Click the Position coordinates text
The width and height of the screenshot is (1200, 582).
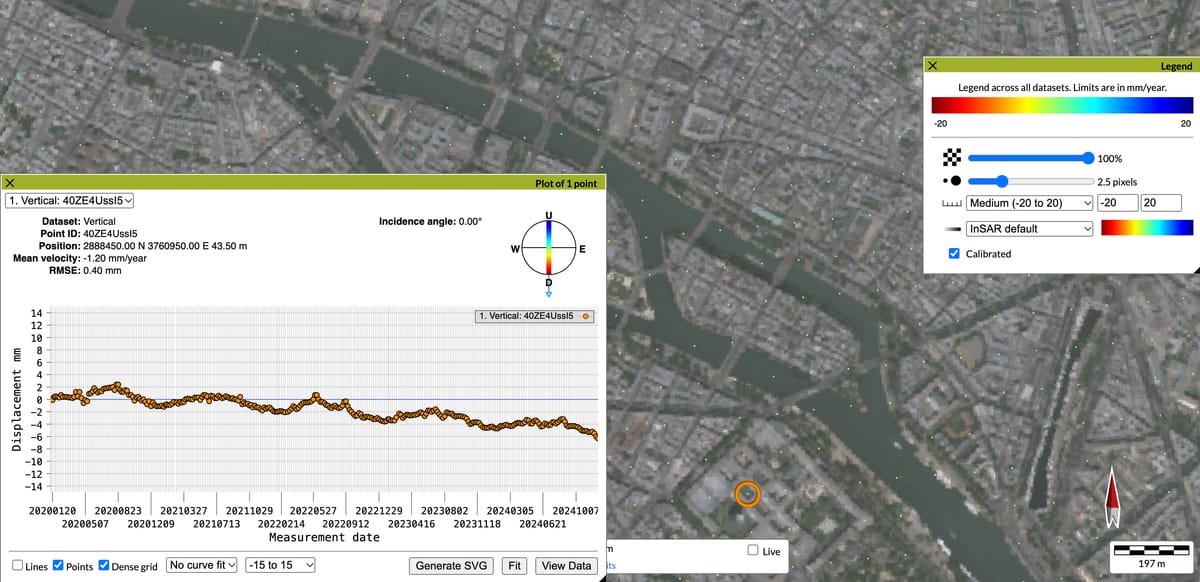[x=143, y=246]
